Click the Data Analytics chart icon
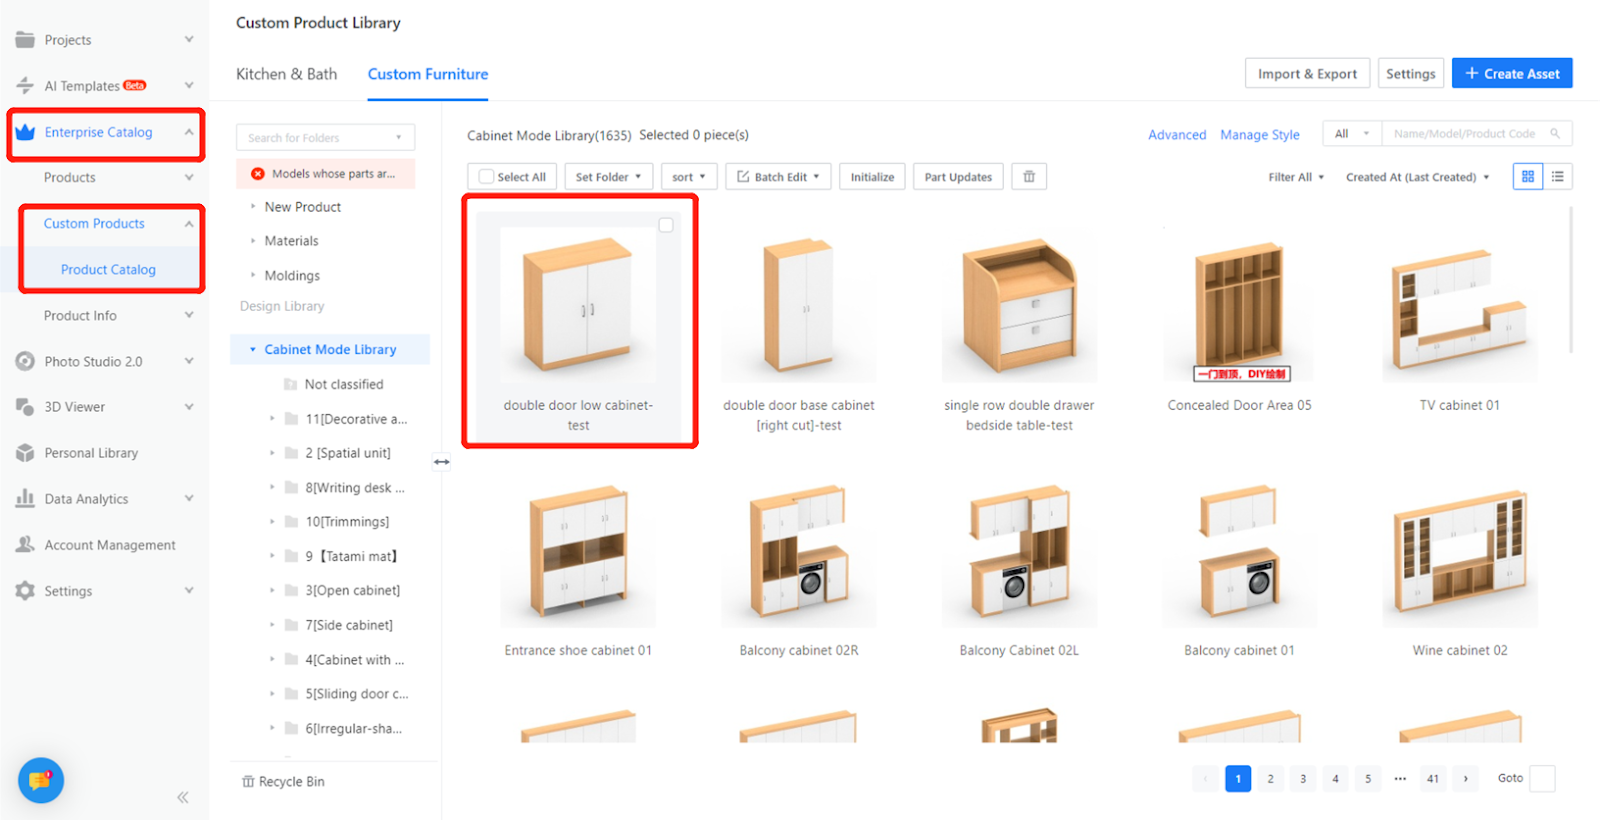Viewport: 1600px width, 820px height. 25,498
